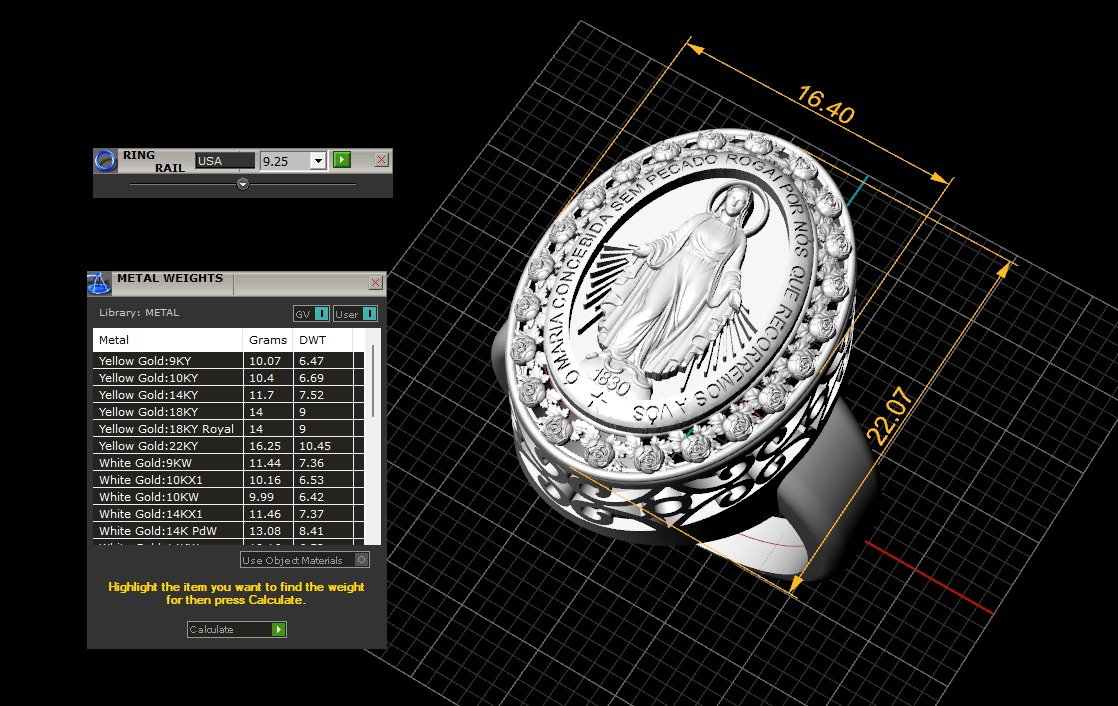Viewport: 1118px width, 706px height.
Task: Select the Yellow Gold:18KY row
Action: (x=228, y=412)
